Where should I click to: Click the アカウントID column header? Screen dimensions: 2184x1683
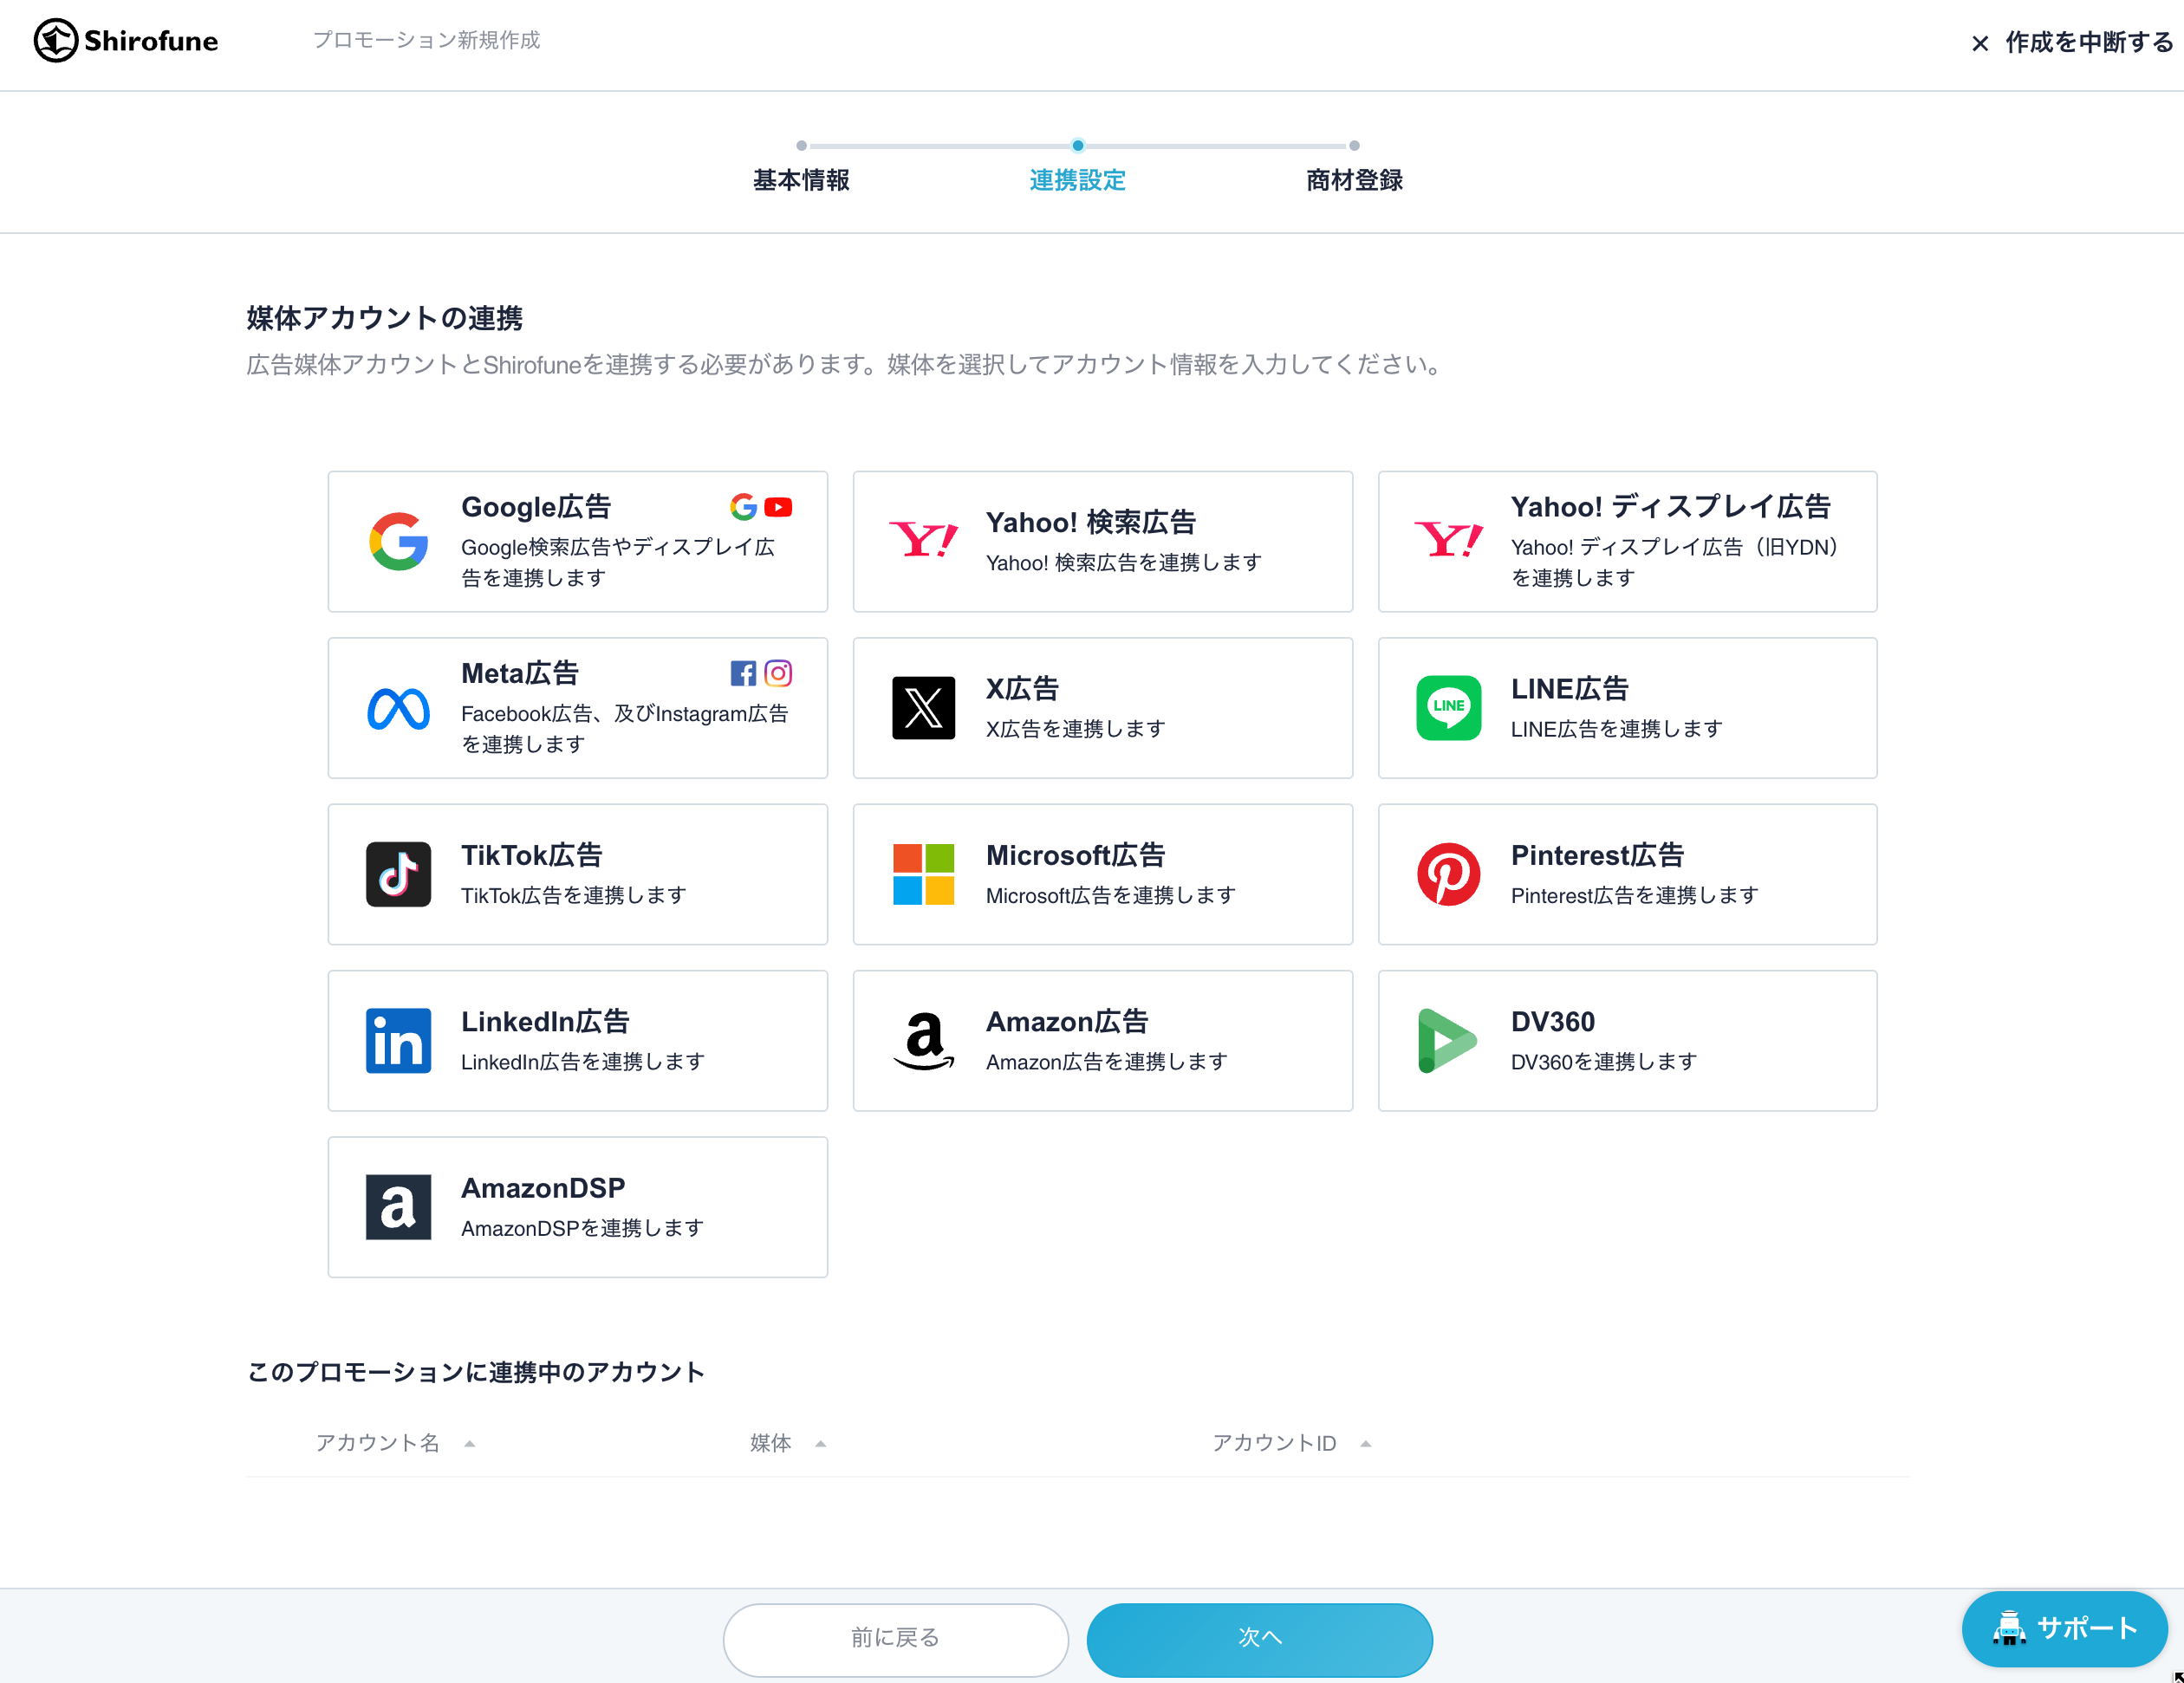[1274, 1444]
